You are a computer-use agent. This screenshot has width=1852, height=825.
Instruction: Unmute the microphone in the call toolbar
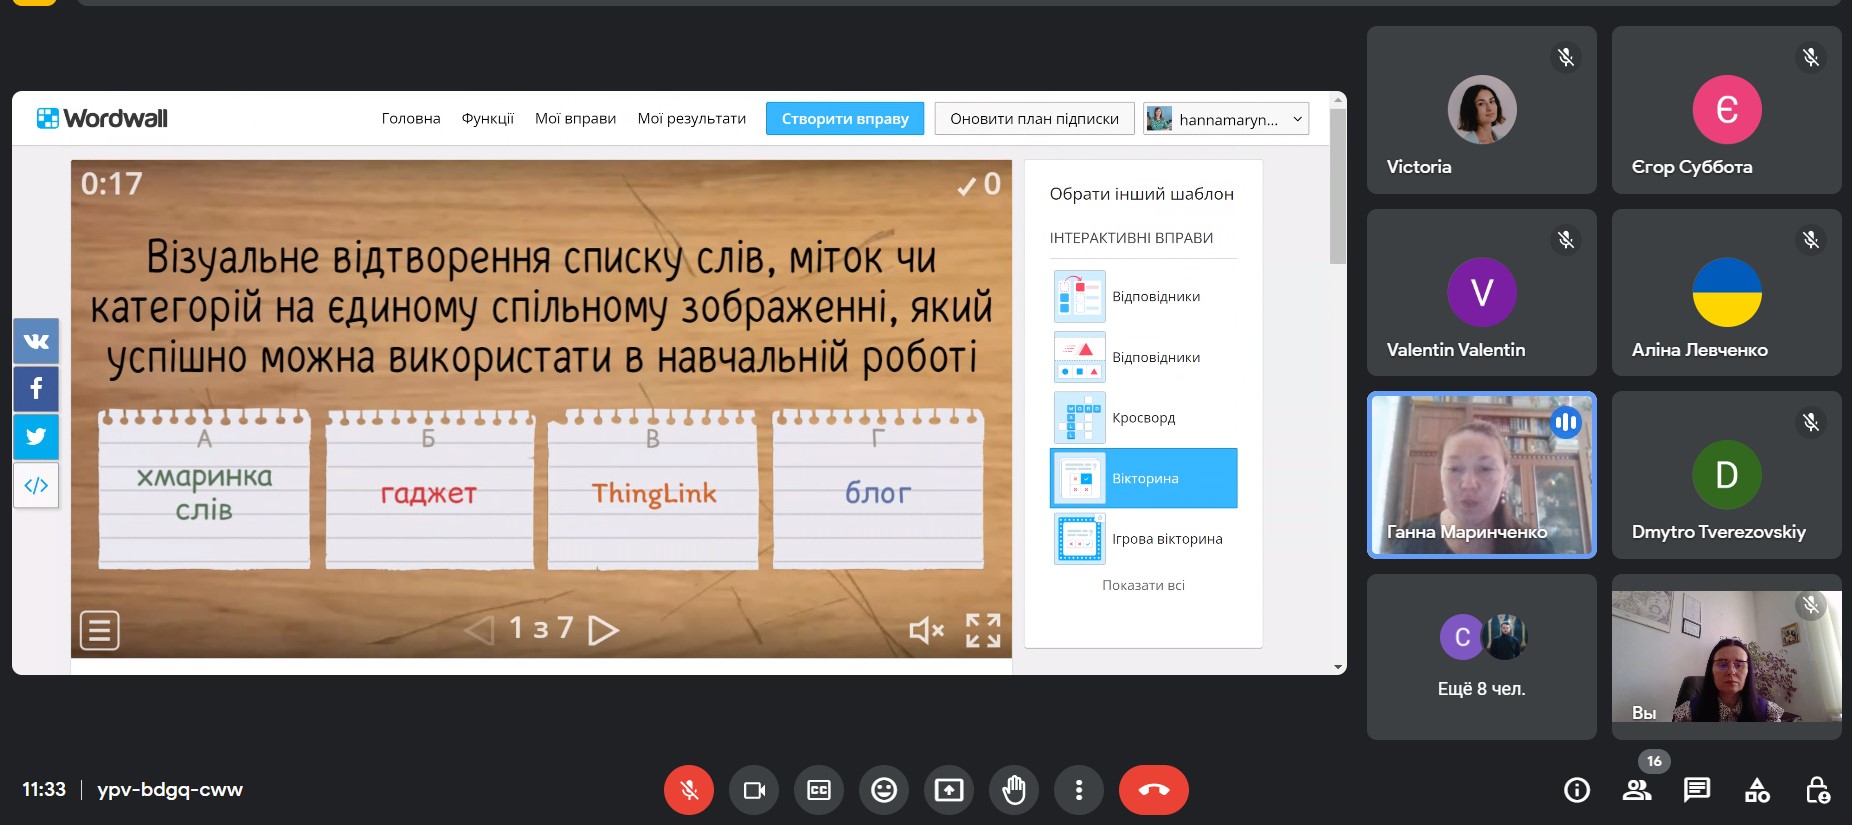[689, 790]
